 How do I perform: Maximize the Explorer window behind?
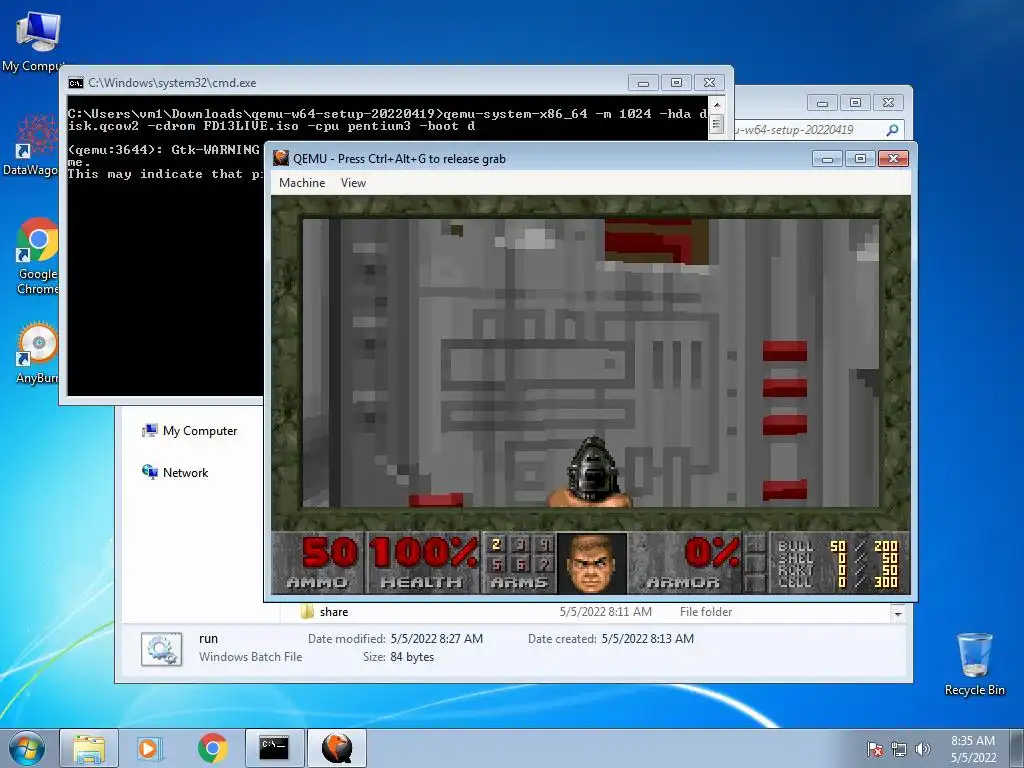(x=856, y=103)
